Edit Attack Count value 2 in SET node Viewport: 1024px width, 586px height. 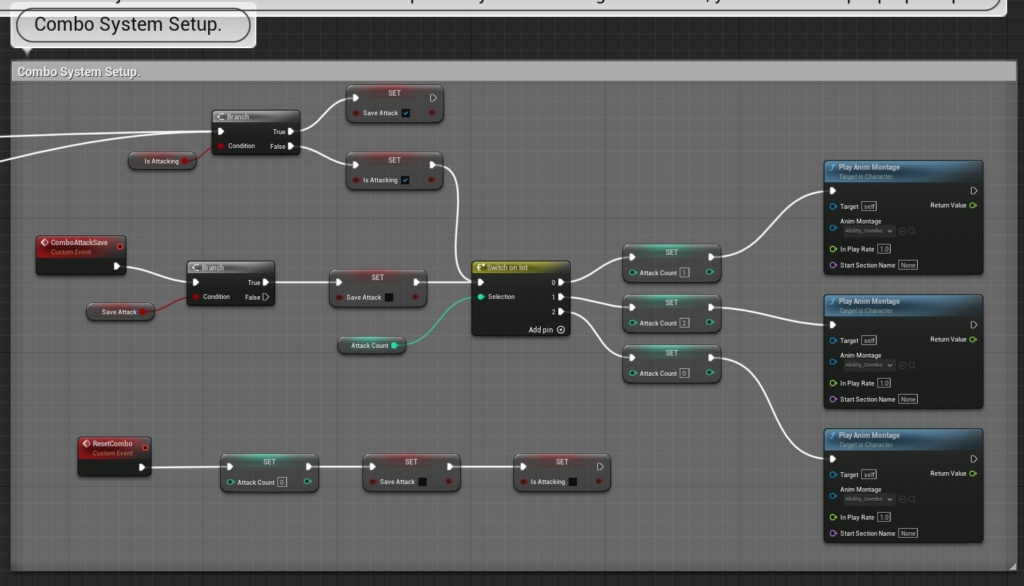click(x=684, y=323)
